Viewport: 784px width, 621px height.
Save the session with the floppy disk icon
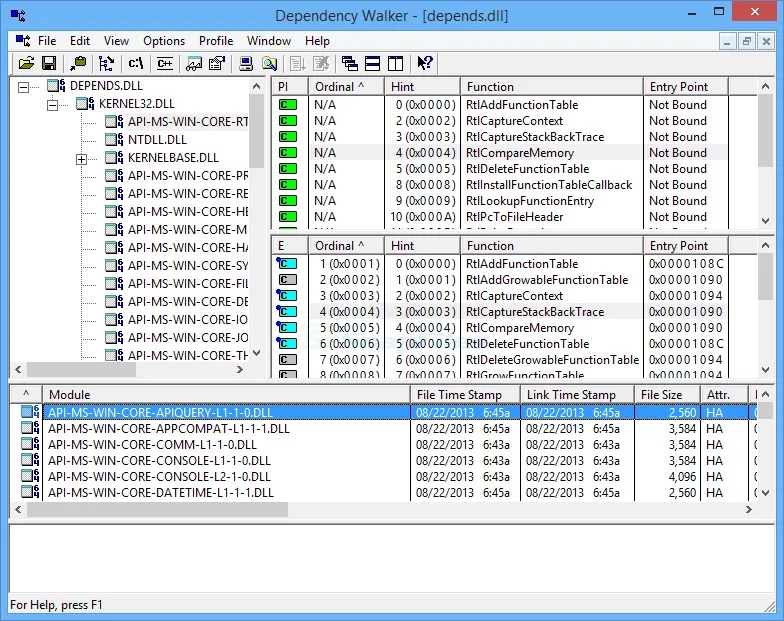[x=49, y=64]
